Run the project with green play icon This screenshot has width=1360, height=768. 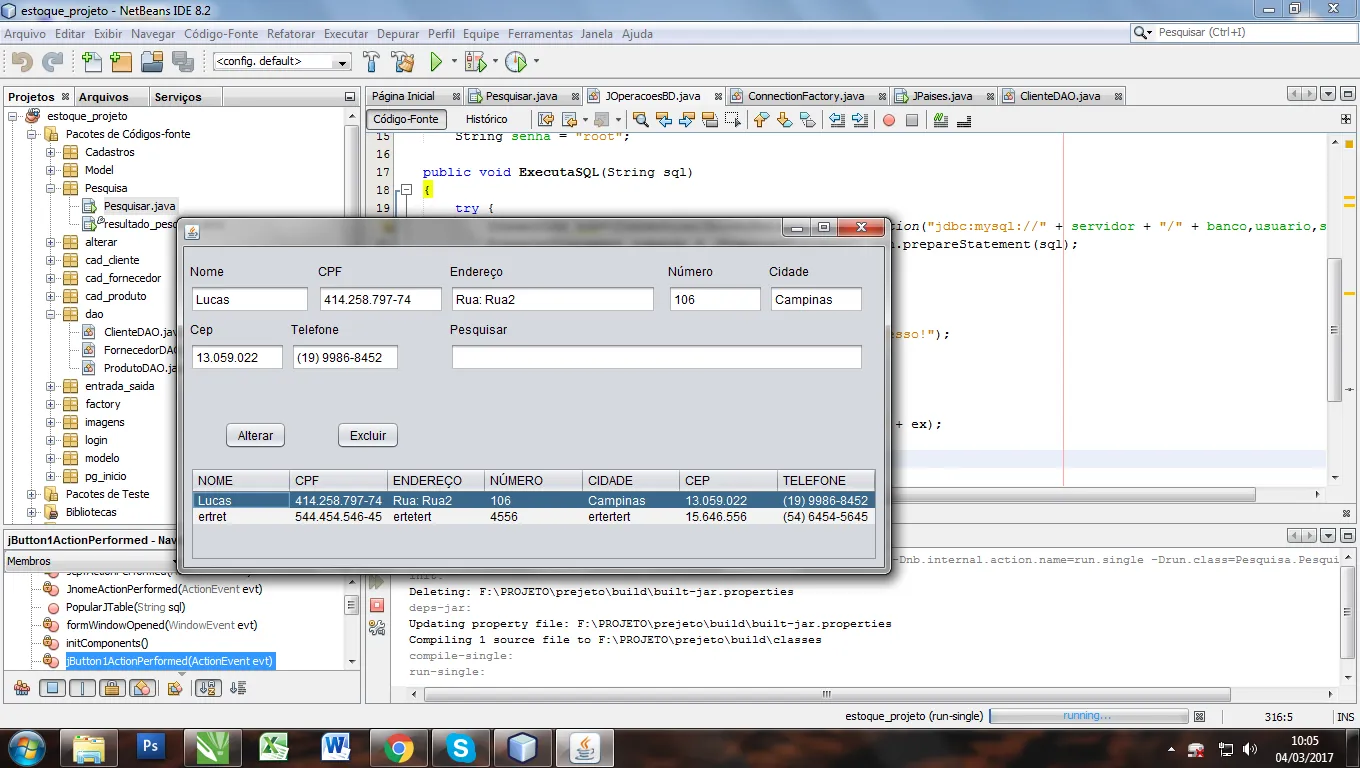(436, 62)
